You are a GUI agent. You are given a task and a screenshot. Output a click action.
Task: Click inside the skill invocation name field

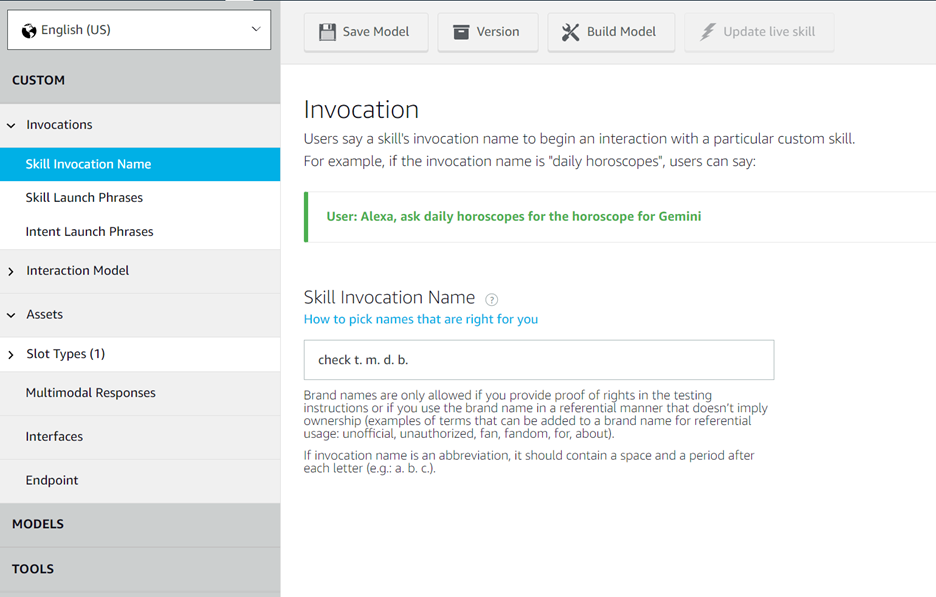point(538,359)
